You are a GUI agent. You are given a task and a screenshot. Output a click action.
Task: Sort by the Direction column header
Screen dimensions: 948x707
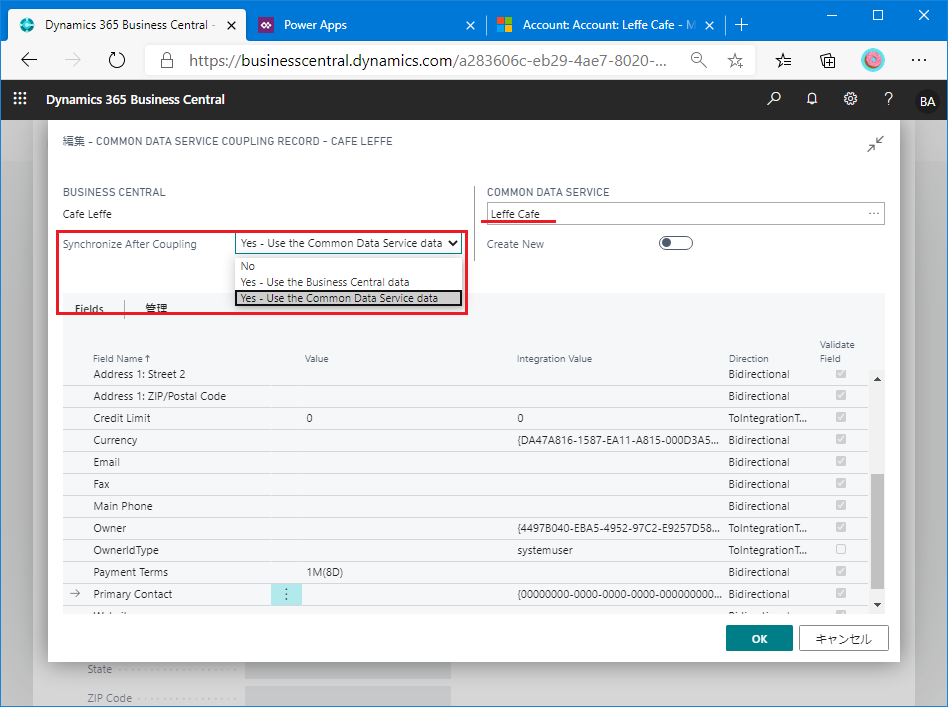click(748, 359)
